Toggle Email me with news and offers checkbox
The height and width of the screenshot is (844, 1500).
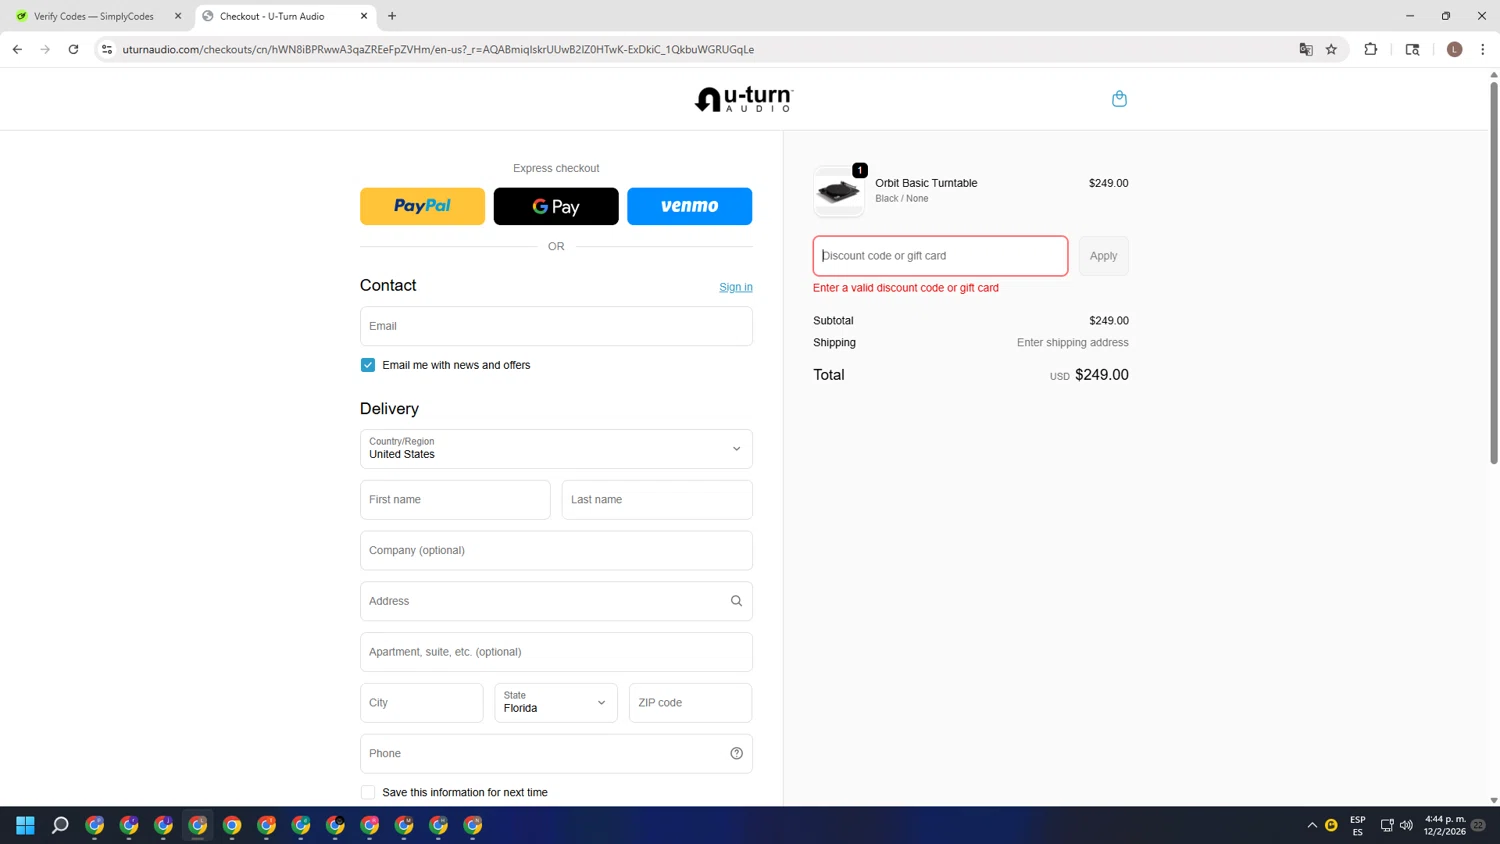[x=368, y=365]
